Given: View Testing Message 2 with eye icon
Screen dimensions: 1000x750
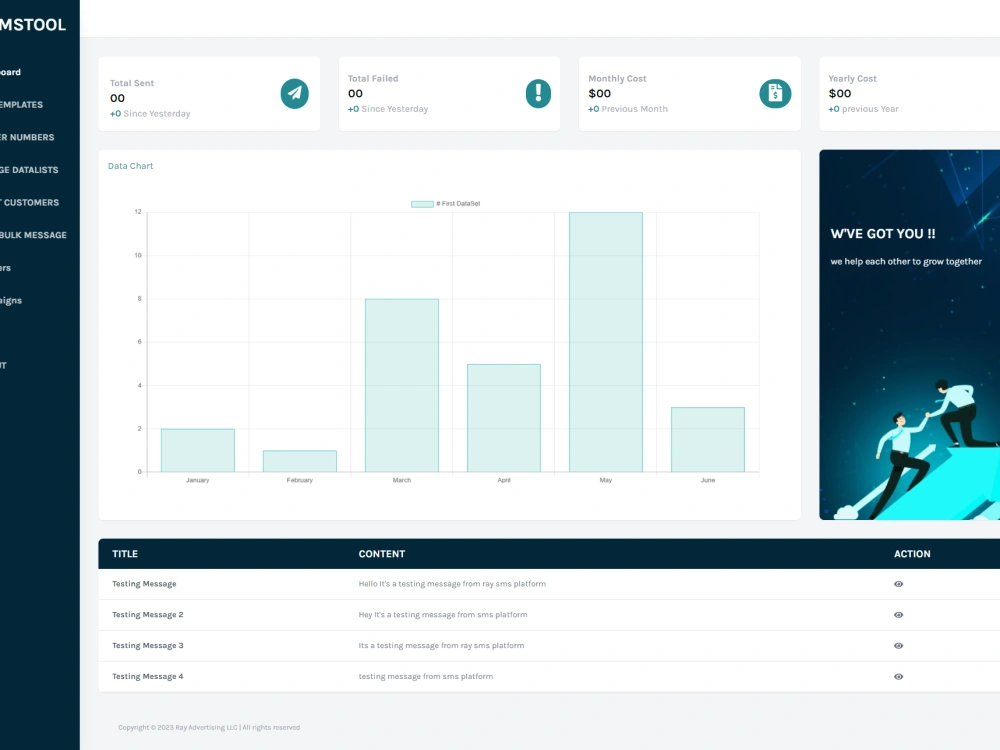Looking at the screenshot, I should pos(898,615).
